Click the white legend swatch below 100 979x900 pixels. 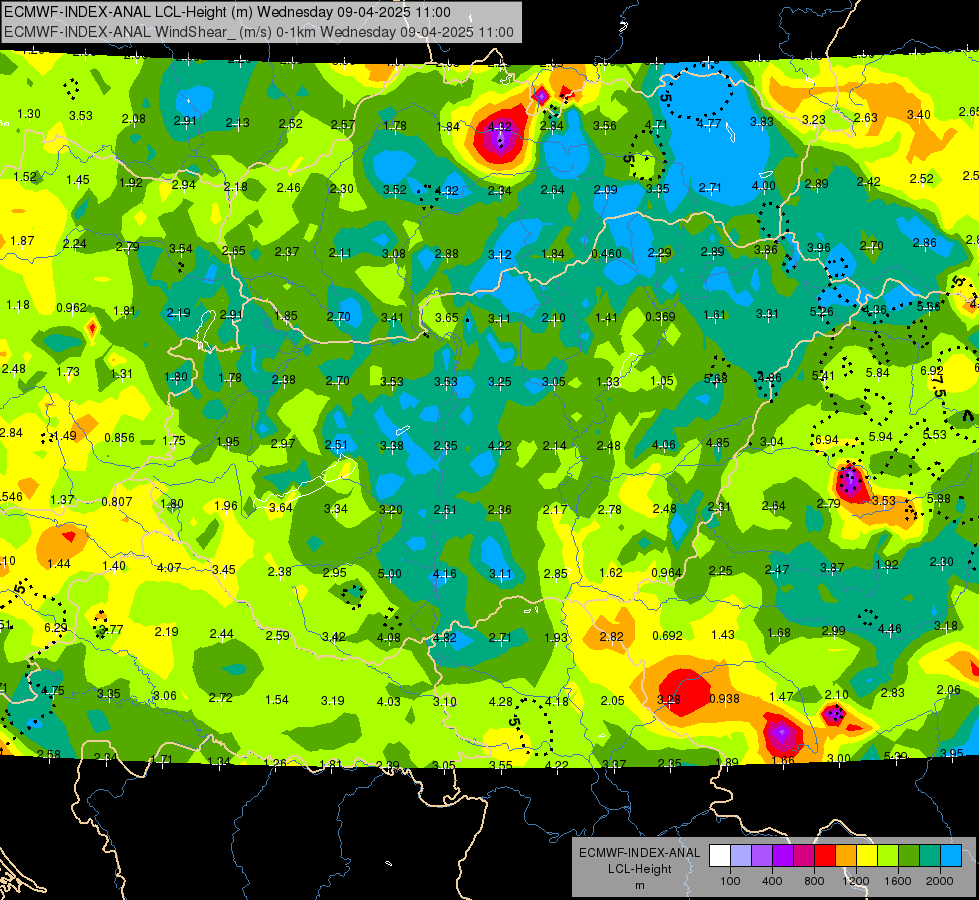pos(719,855)
